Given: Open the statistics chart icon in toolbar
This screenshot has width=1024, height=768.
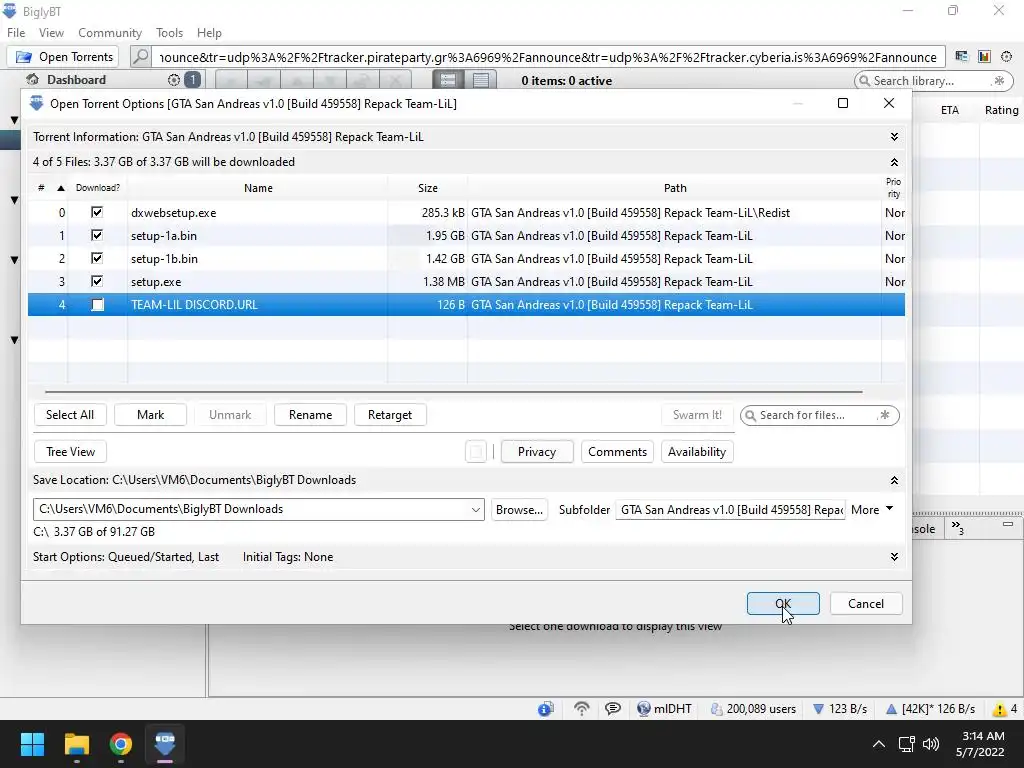Looking at the screenshot, I should pyautogui.click(x=984, y=57).
